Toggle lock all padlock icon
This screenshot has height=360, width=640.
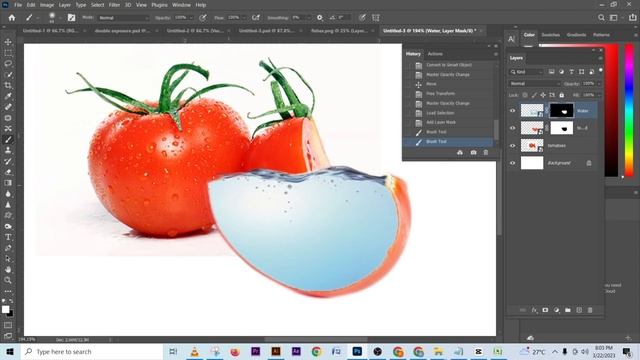562,95
